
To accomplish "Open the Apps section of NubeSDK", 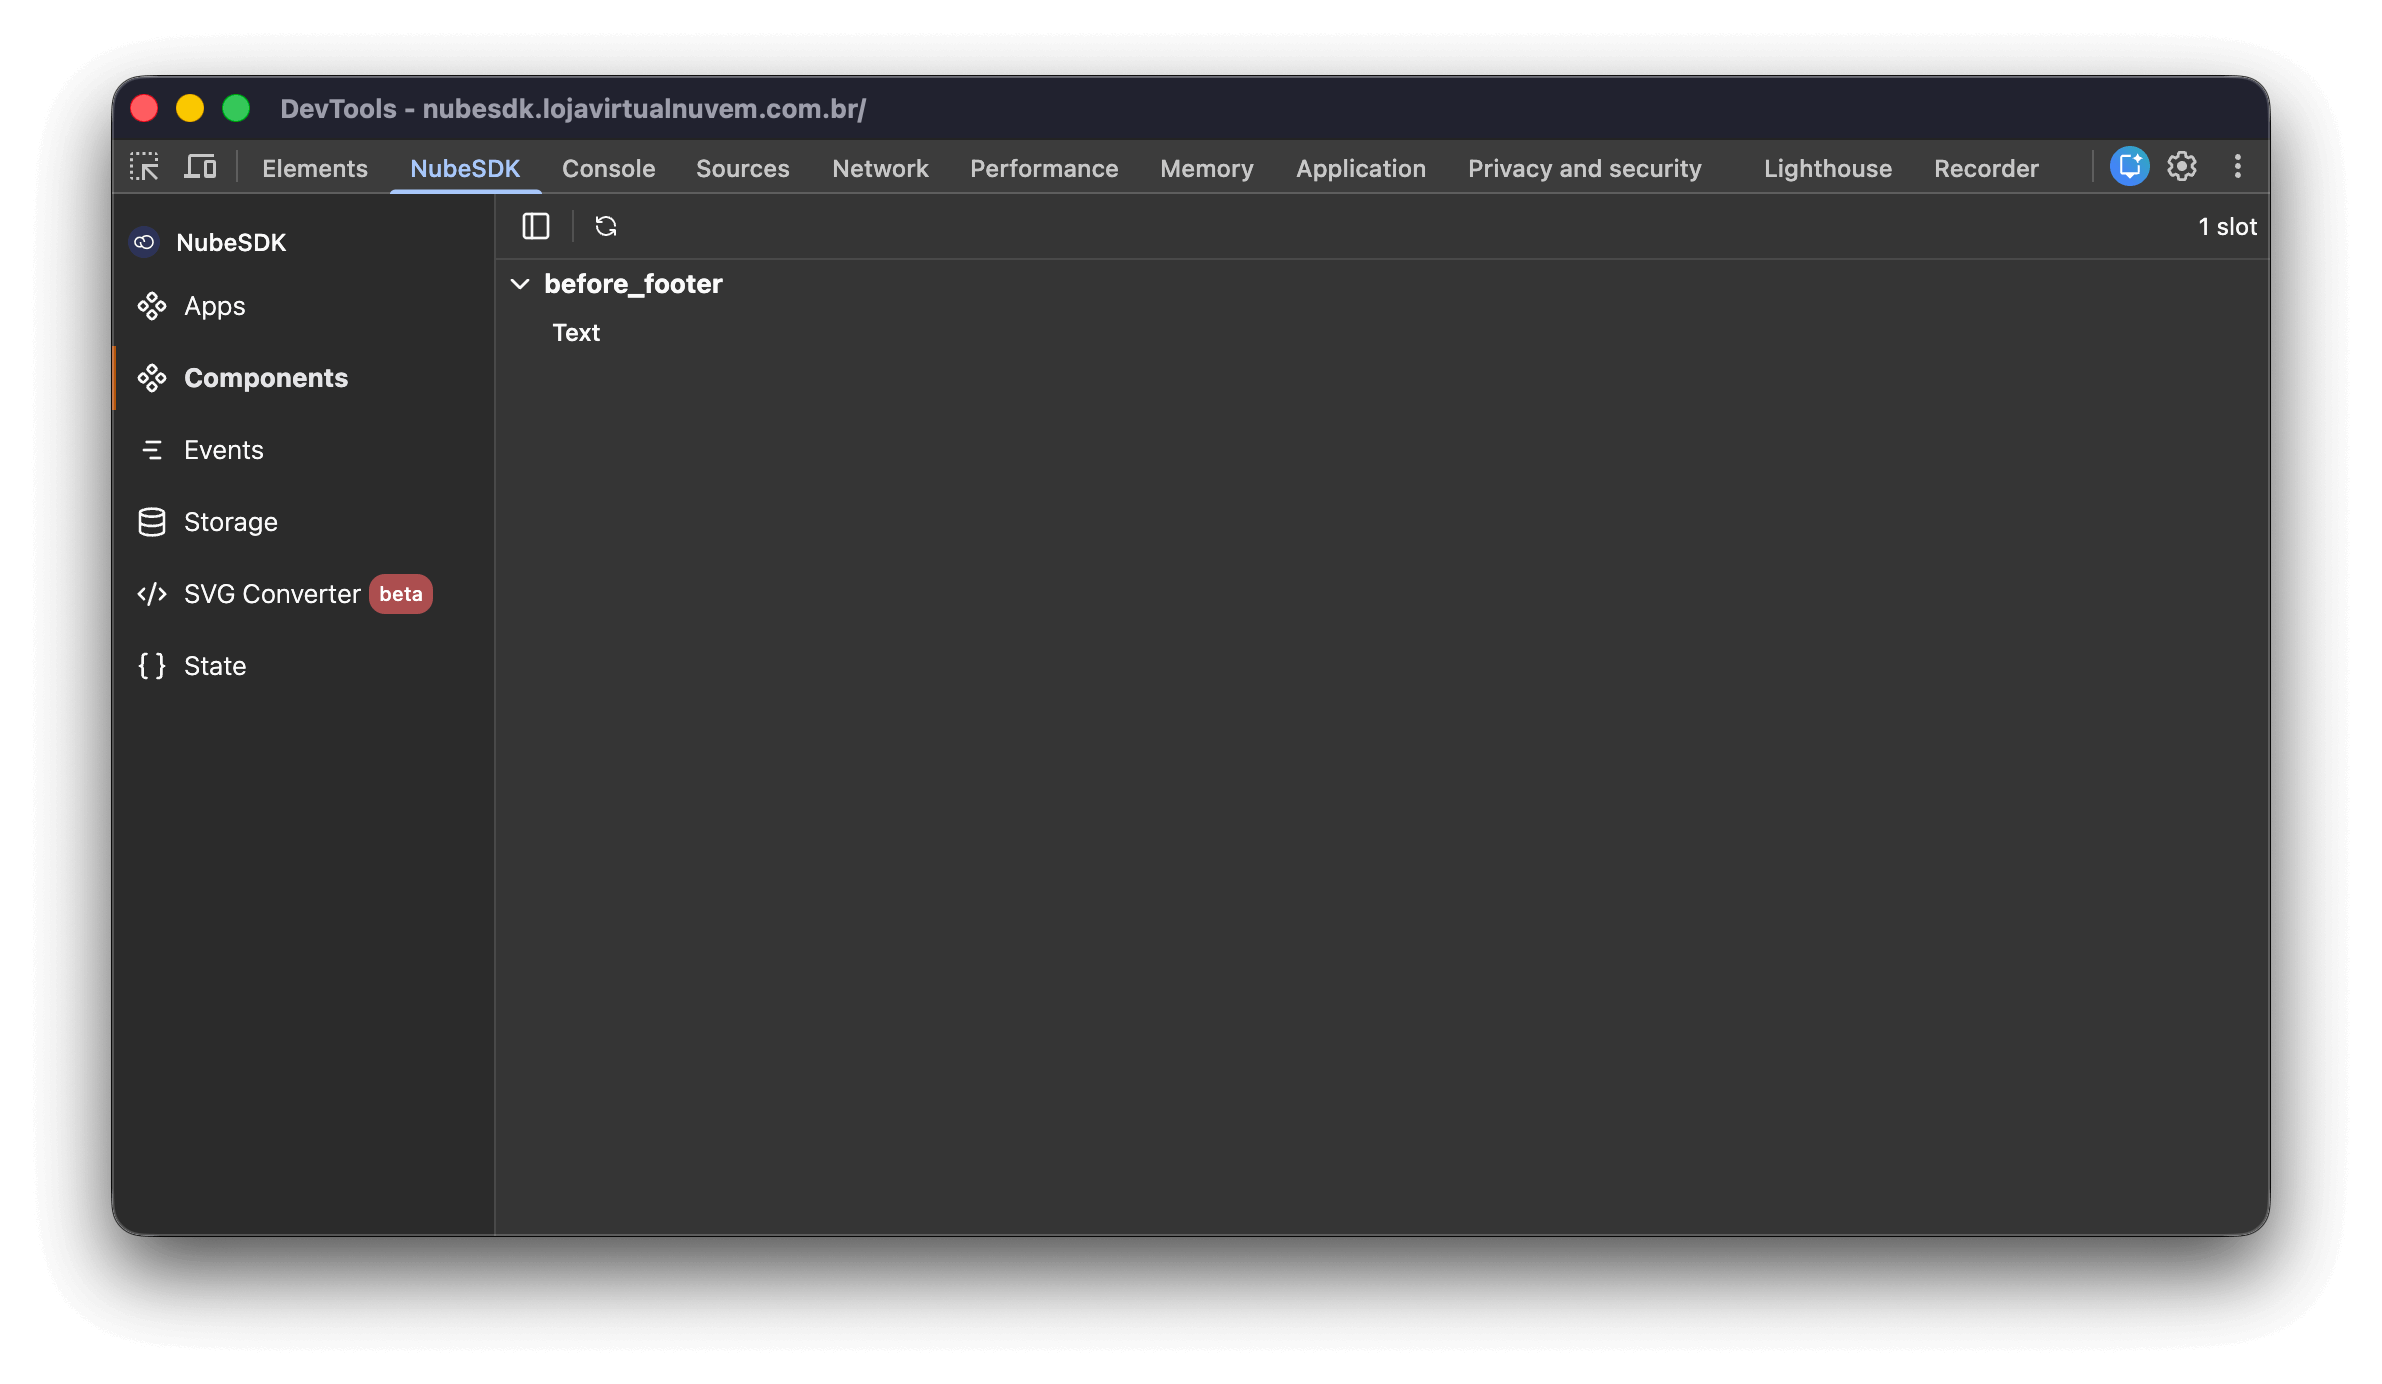I will point(213,306).
